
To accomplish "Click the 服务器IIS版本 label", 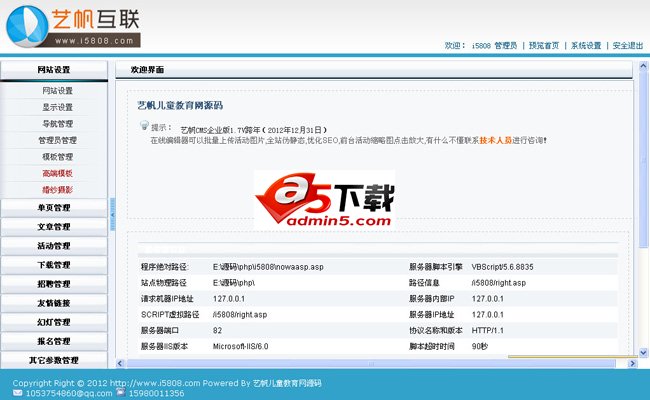I will pyautogui.click(x=165, y=347).
